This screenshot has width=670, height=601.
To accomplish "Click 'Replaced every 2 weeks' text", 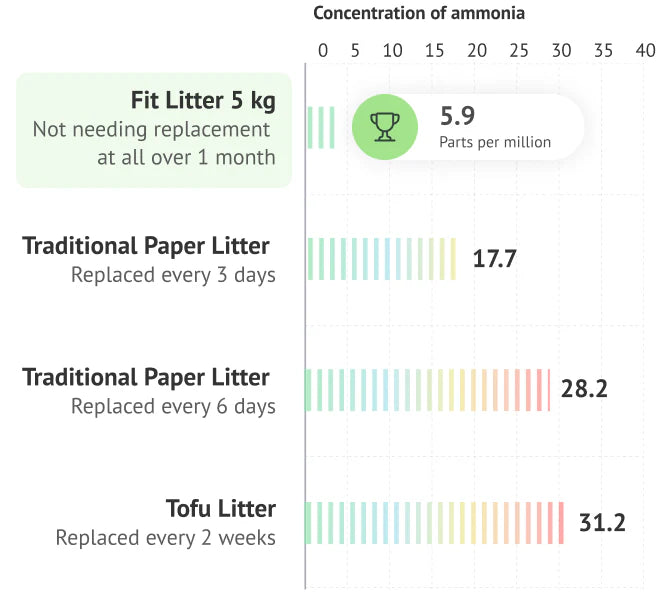I will (x=165, y=538).
